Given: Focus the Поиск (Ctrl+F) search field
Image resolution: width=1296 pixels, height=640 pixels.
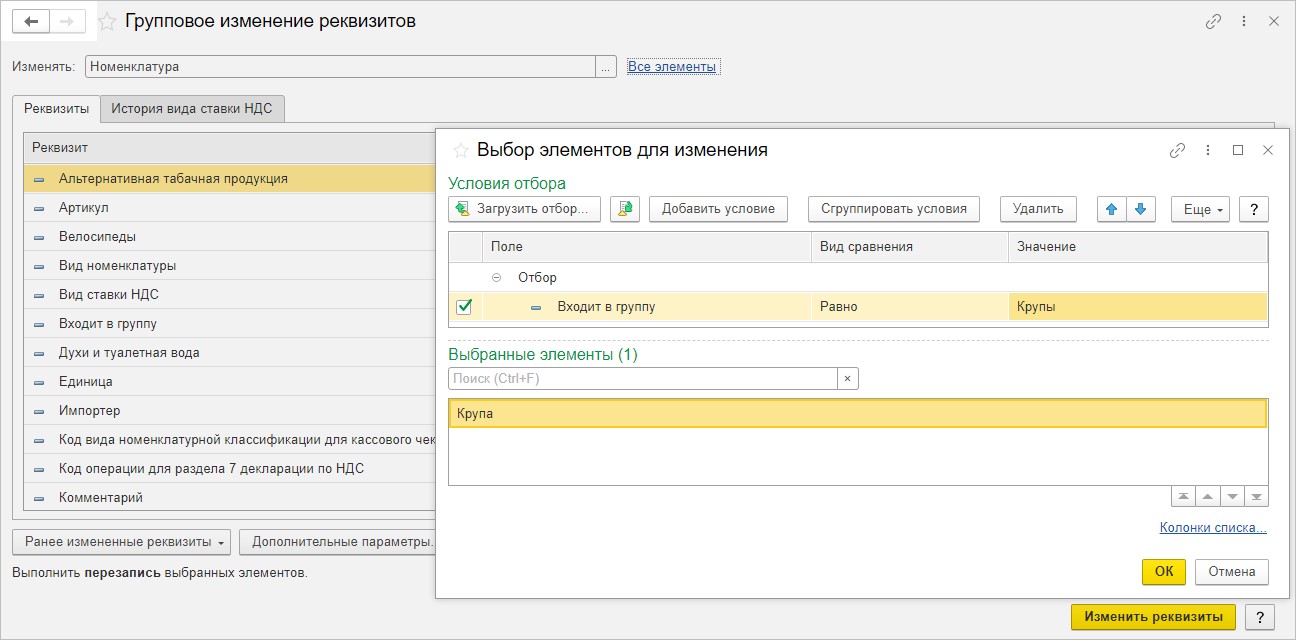Looking at the screenshot, I should pyautogui.click(x=643, y=379).
